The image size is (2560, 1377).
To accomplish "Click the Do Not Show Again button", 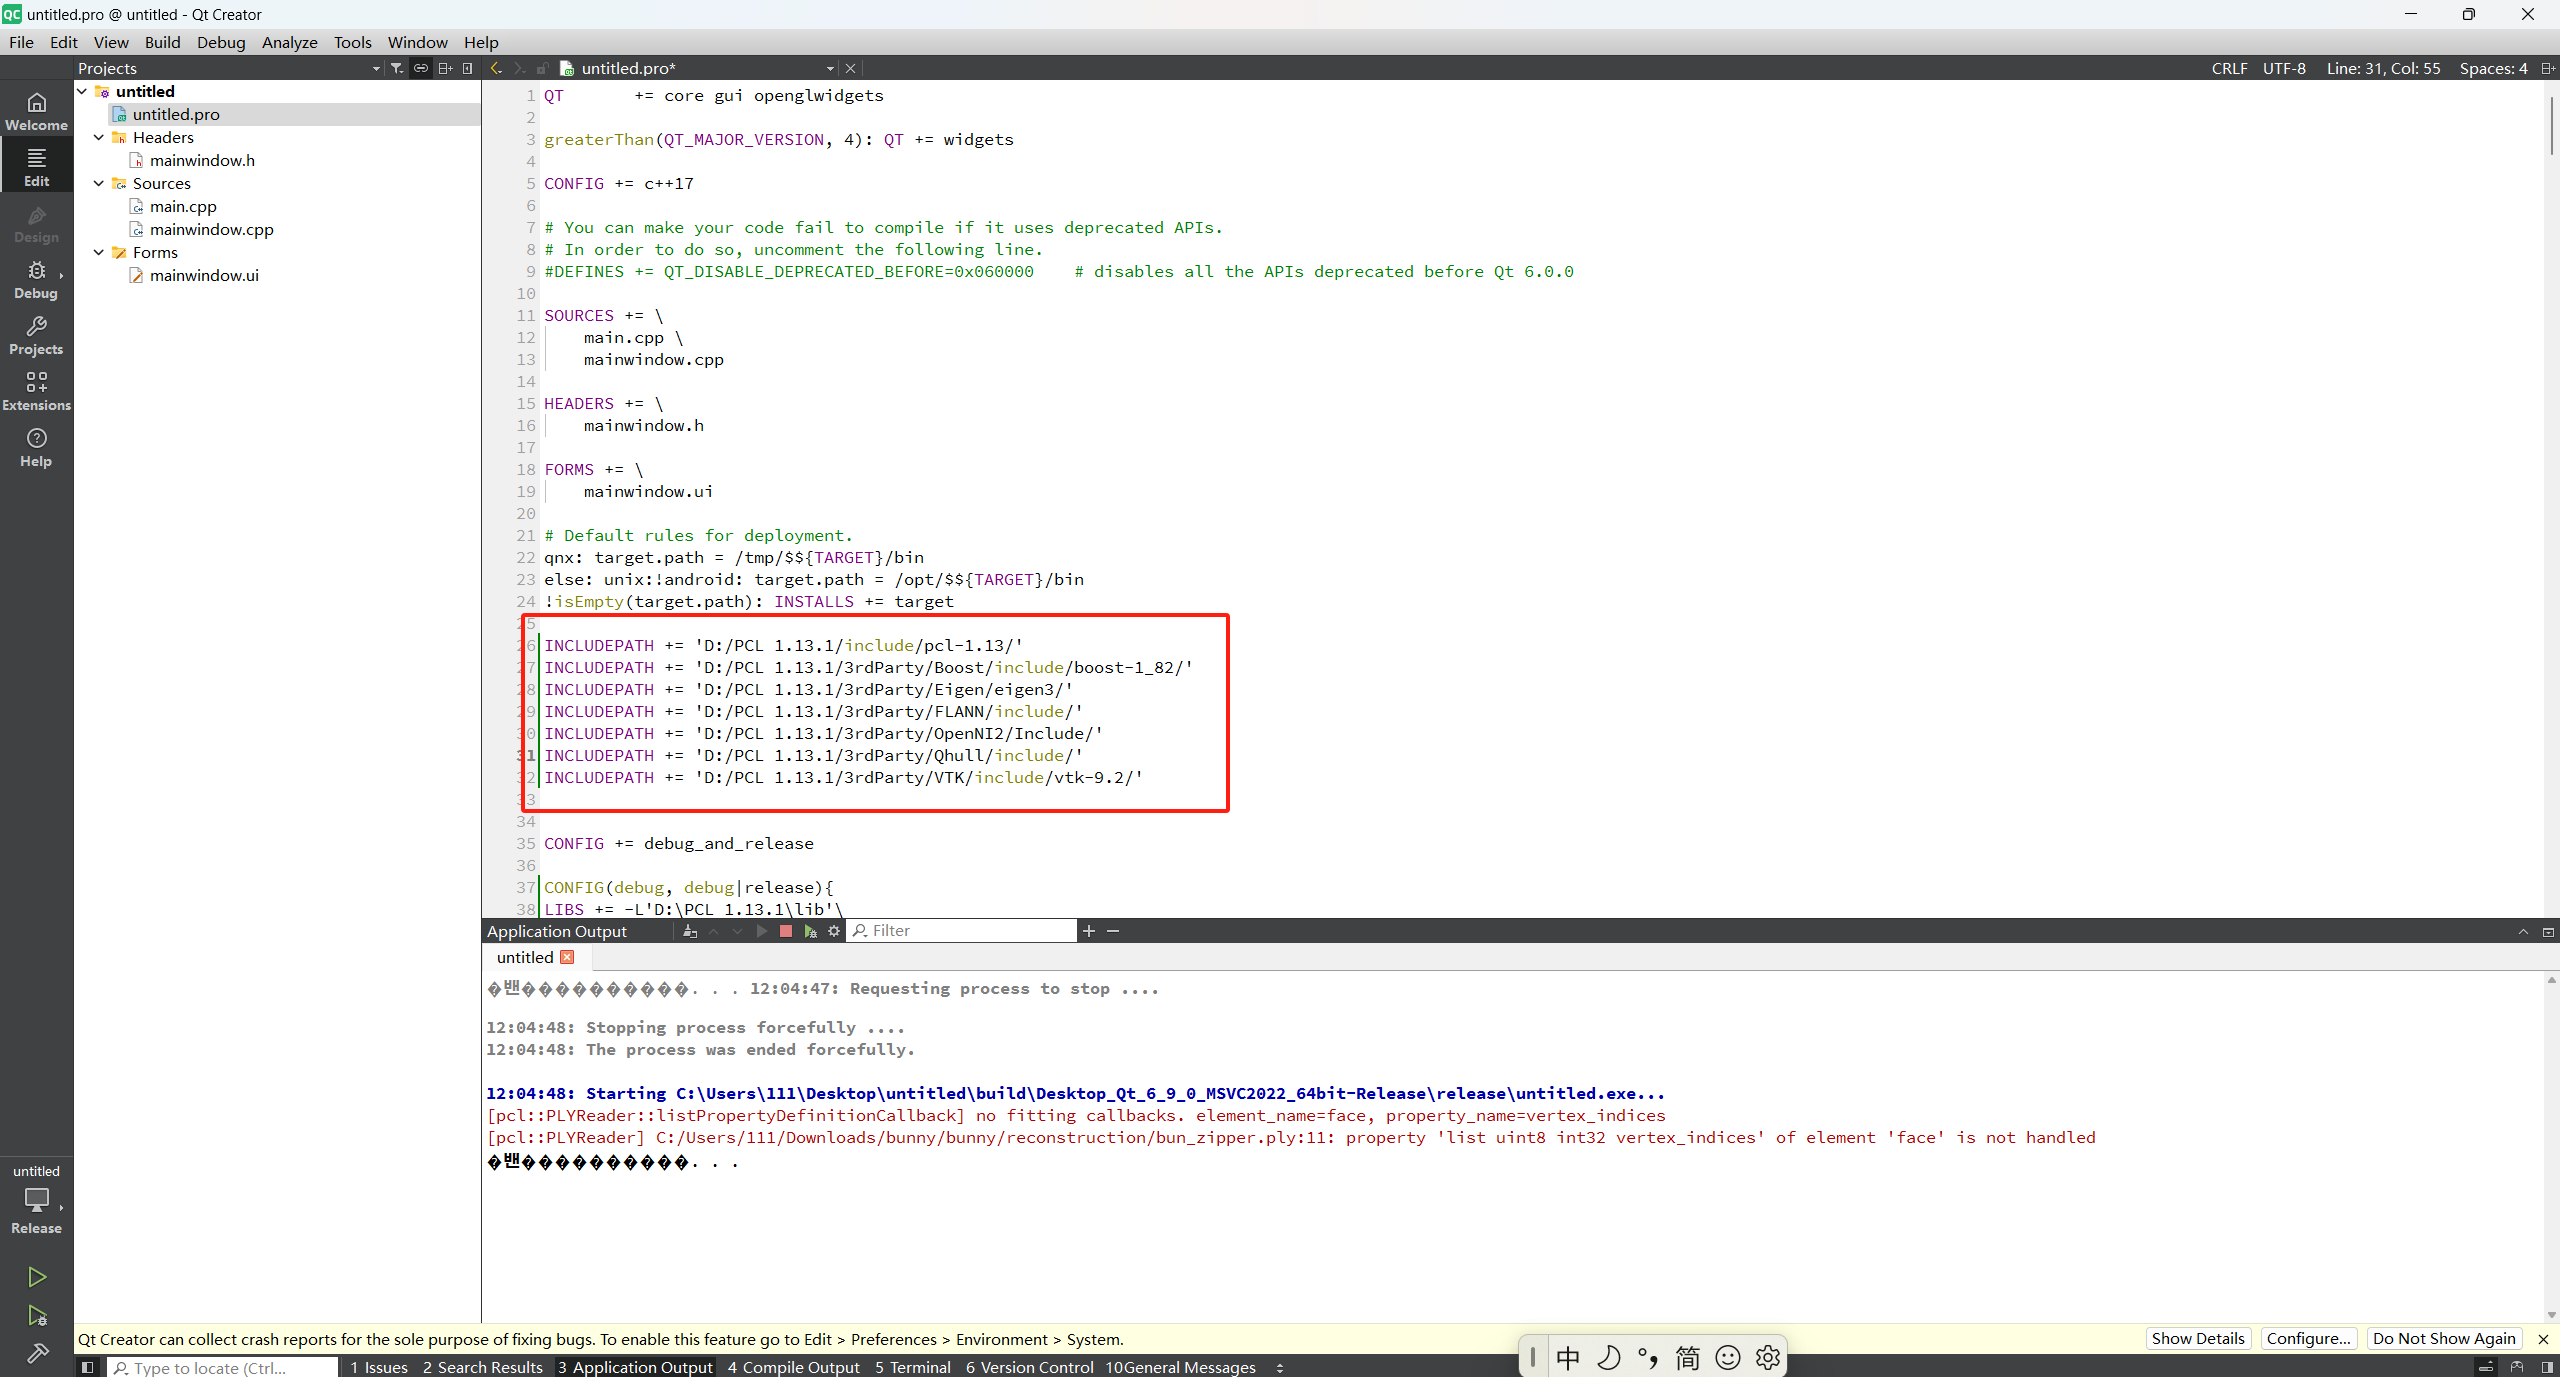I will click(x=2444, y=1338).
